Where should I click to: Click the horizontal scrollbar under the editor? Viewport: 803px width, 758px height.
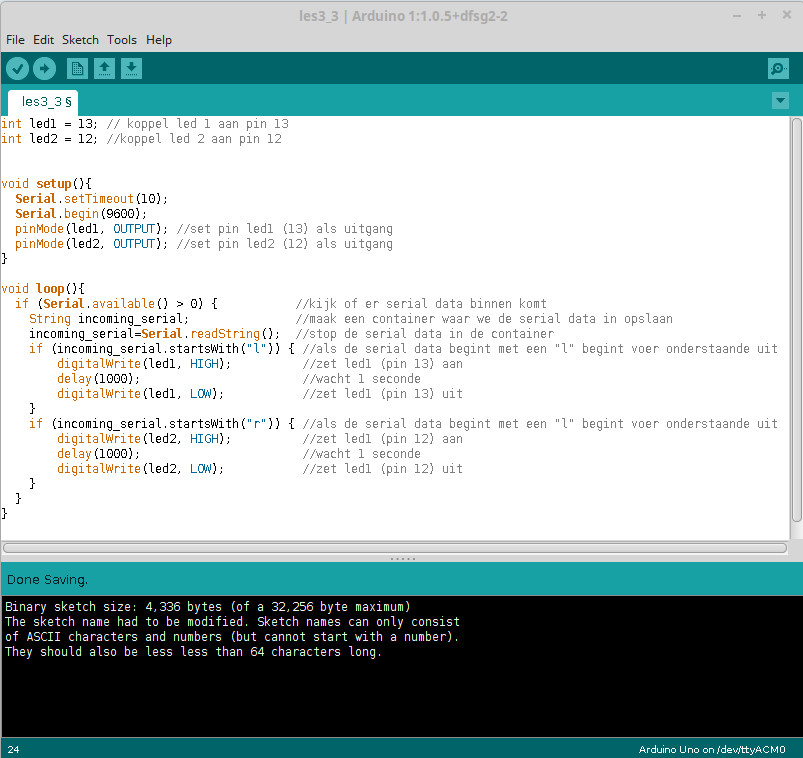point(396,547)
